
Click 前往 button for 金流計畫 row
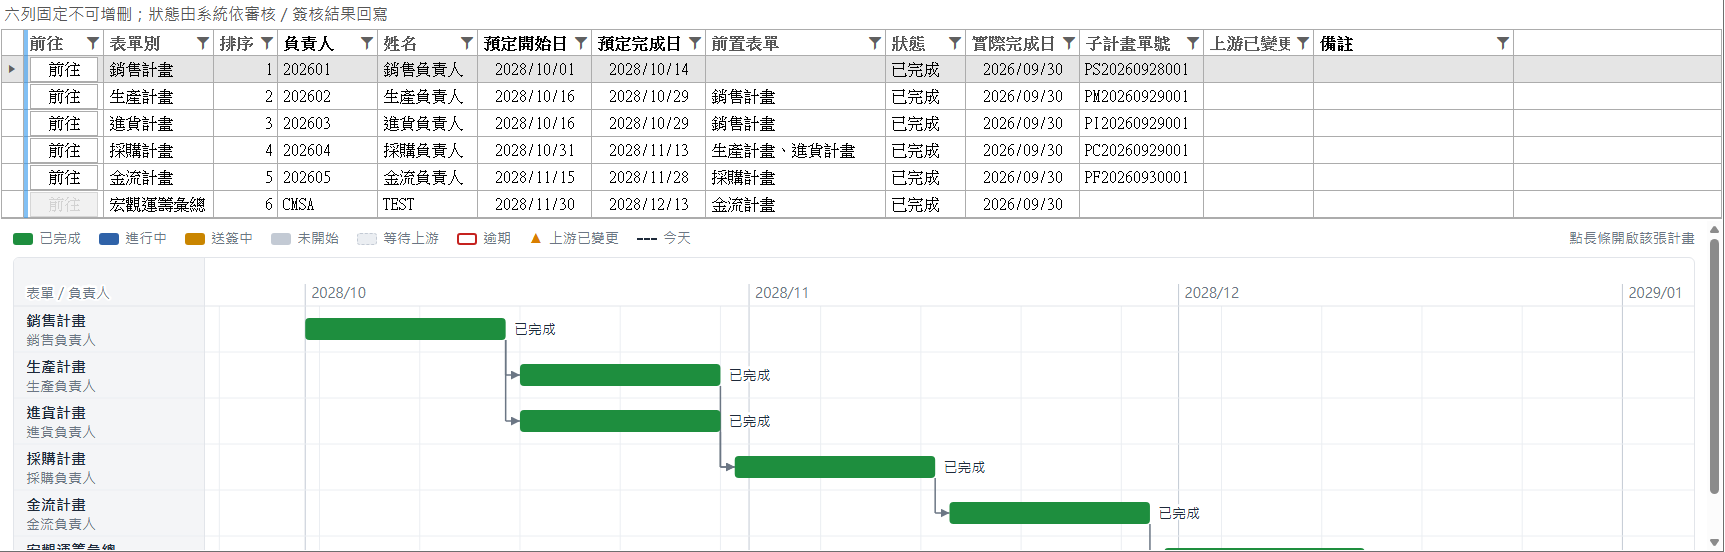point(64,178)
